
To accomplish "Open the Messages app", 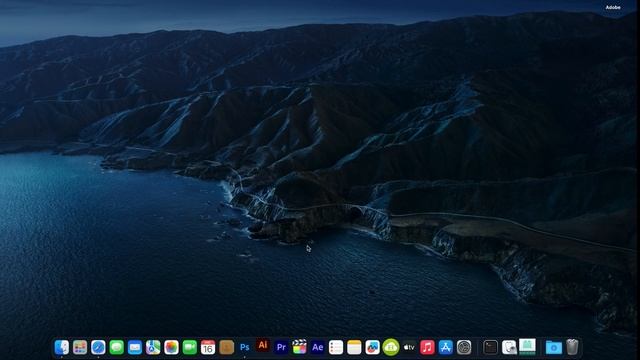I will coord(117,347).
